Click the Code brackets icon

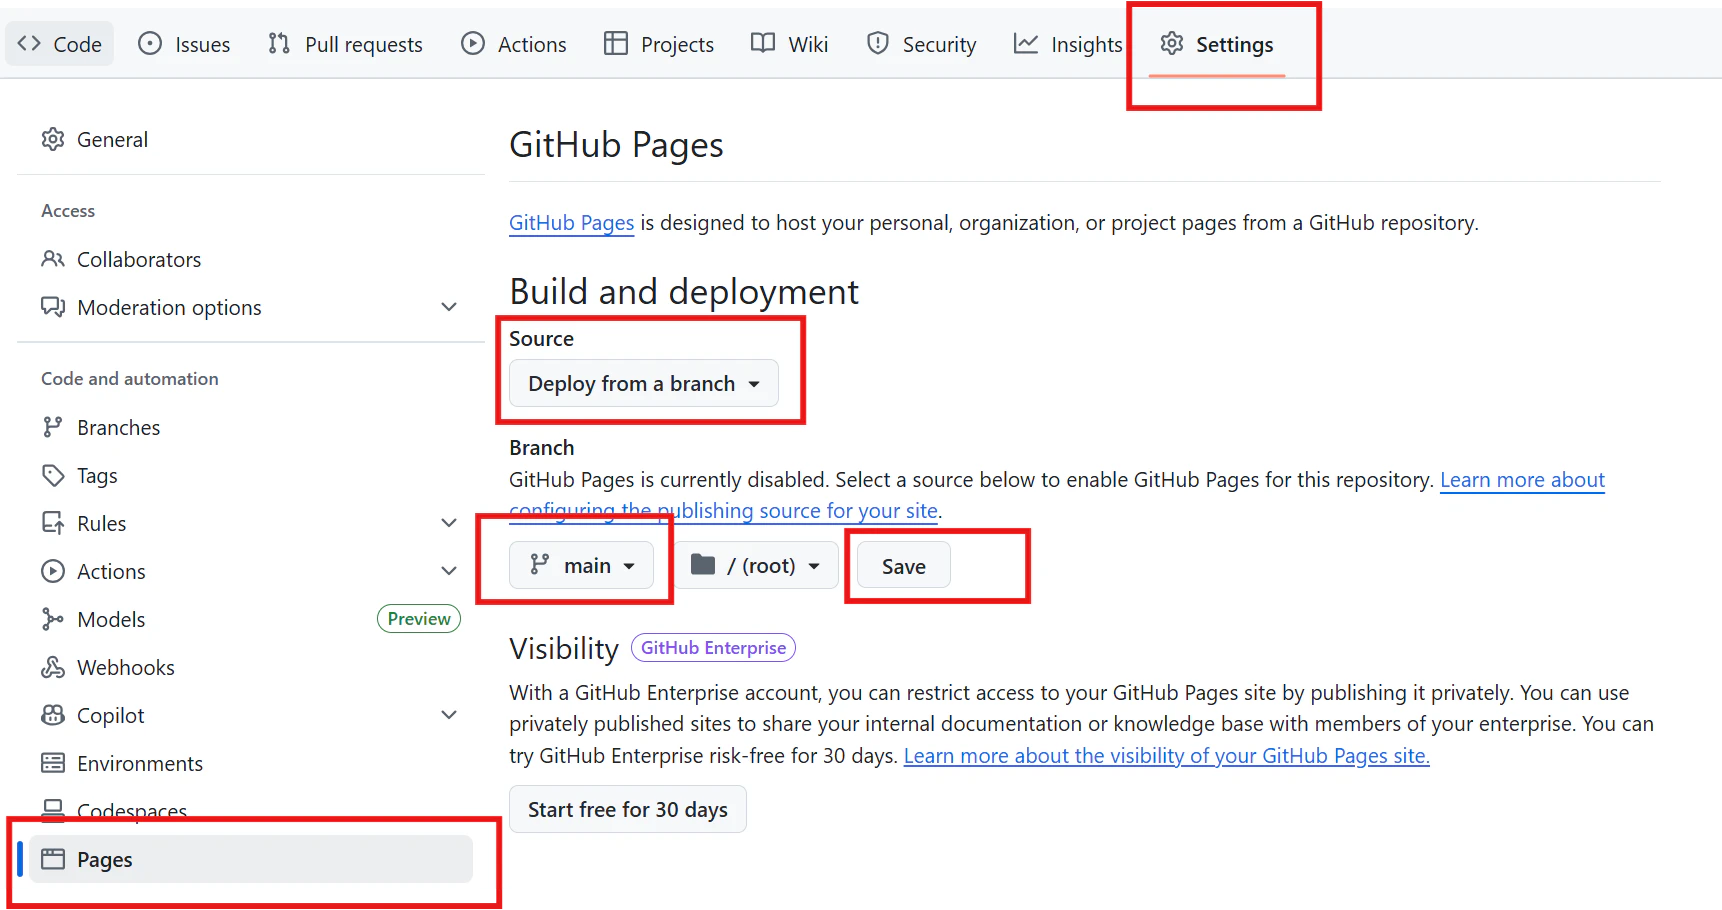(29, 44)
